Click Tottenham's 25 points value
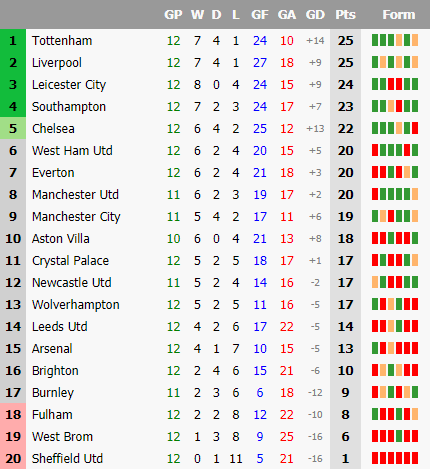 click(345, 41)
